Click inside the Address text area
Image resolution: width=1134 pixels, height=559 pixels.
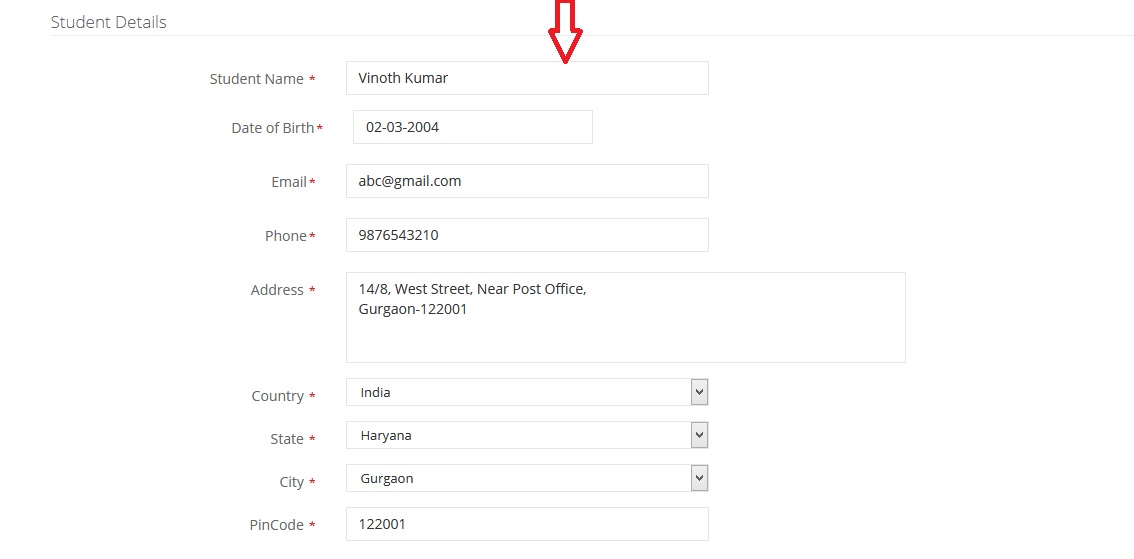[625, 317]
